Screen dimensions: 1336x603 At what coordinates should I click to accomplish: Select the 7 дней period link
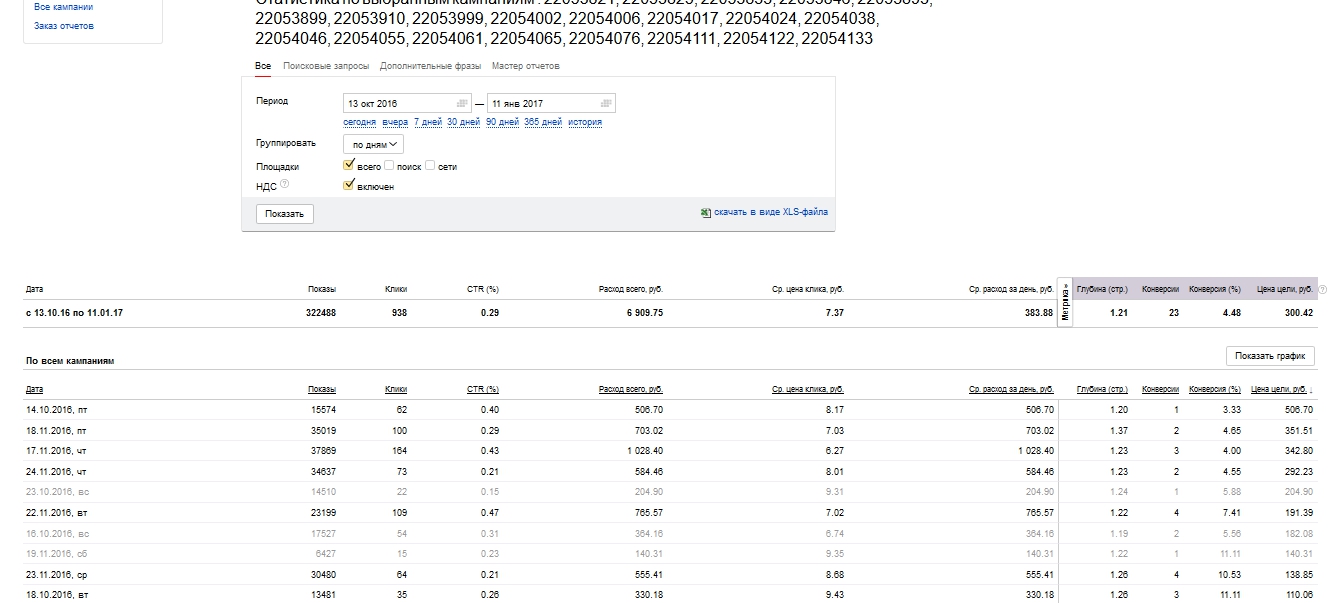pyautogui.click(x=428, y=122)
